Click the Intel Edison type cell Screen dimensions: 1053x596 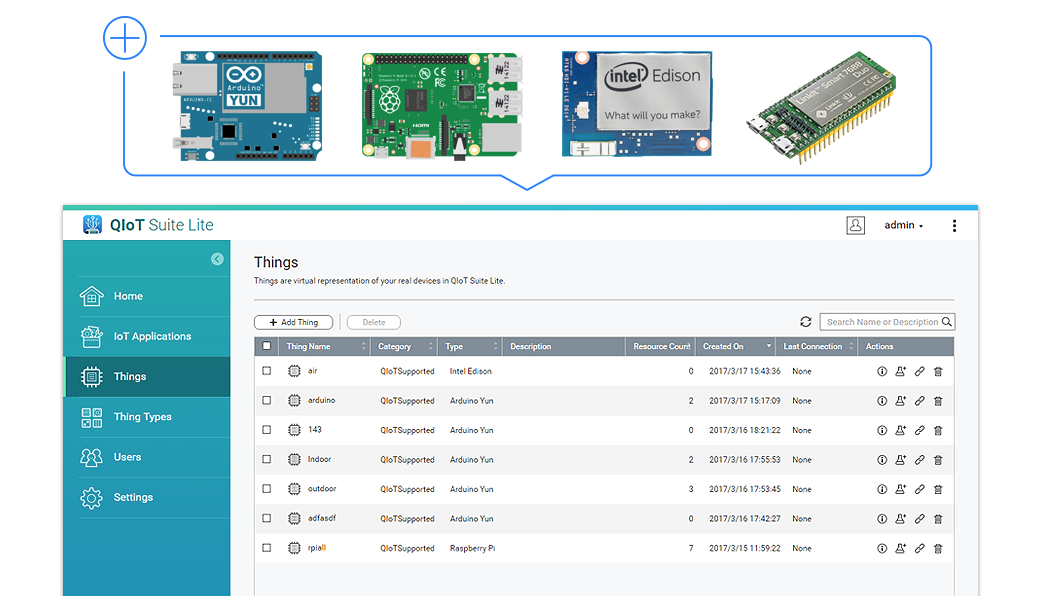coord(470,371)
